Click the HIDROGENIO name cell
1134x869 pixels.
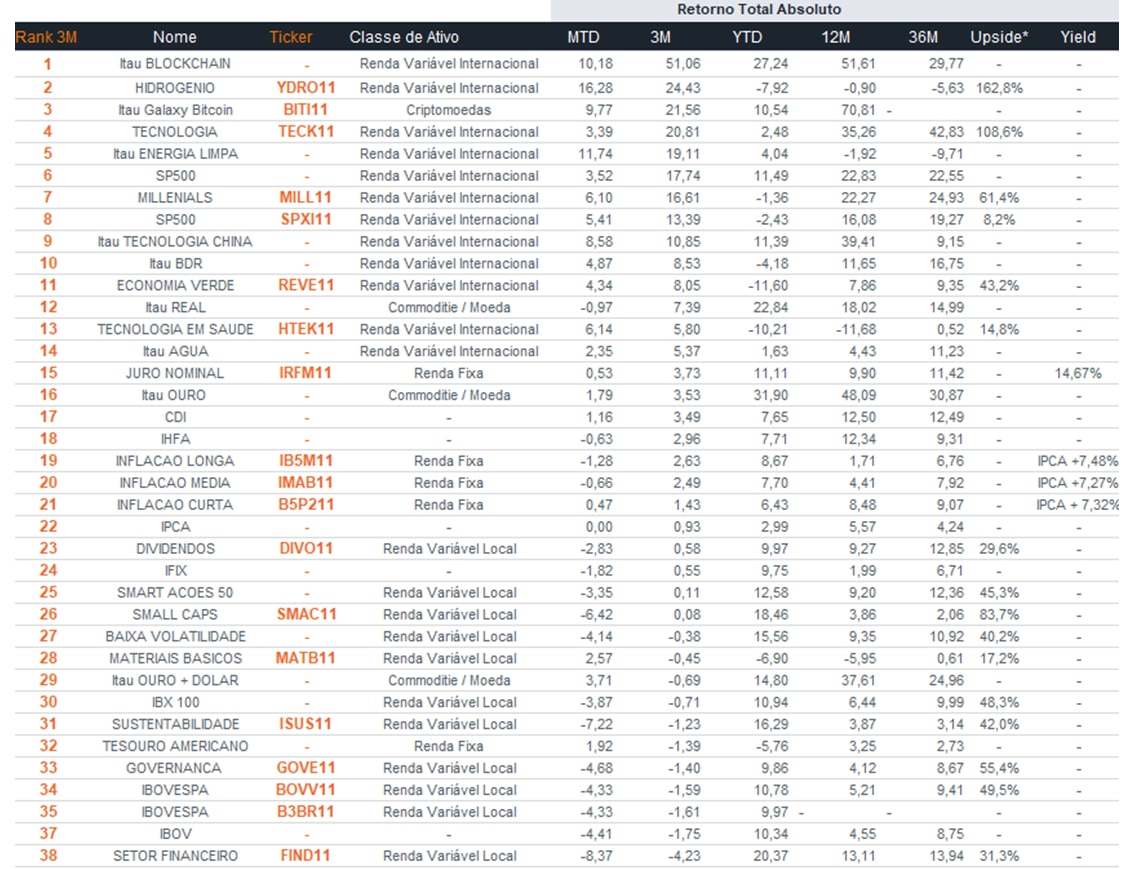coord(175,87)
